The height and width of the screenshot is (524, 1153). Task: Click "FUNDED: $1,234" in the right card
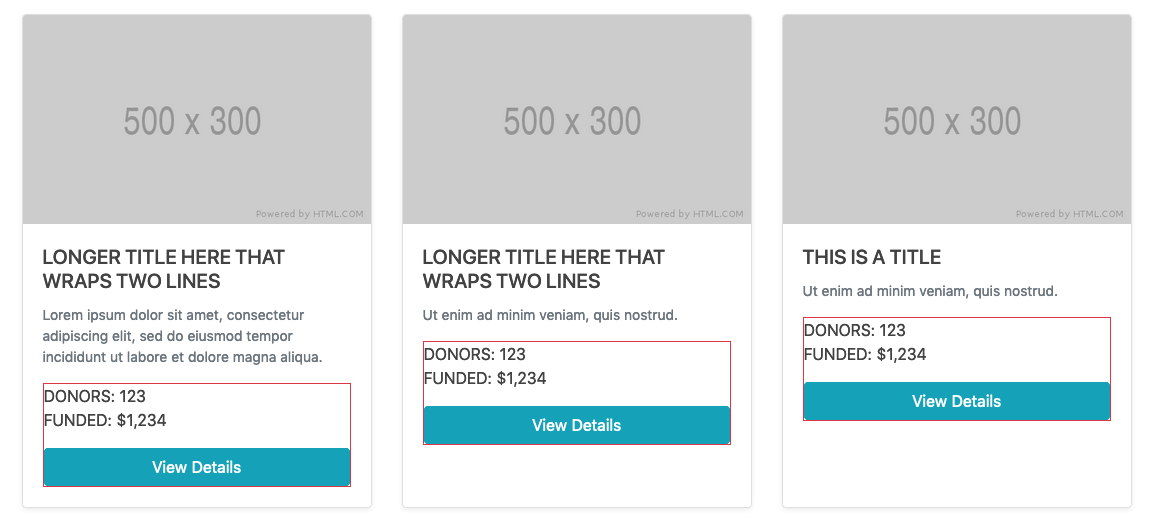[865, 354]
